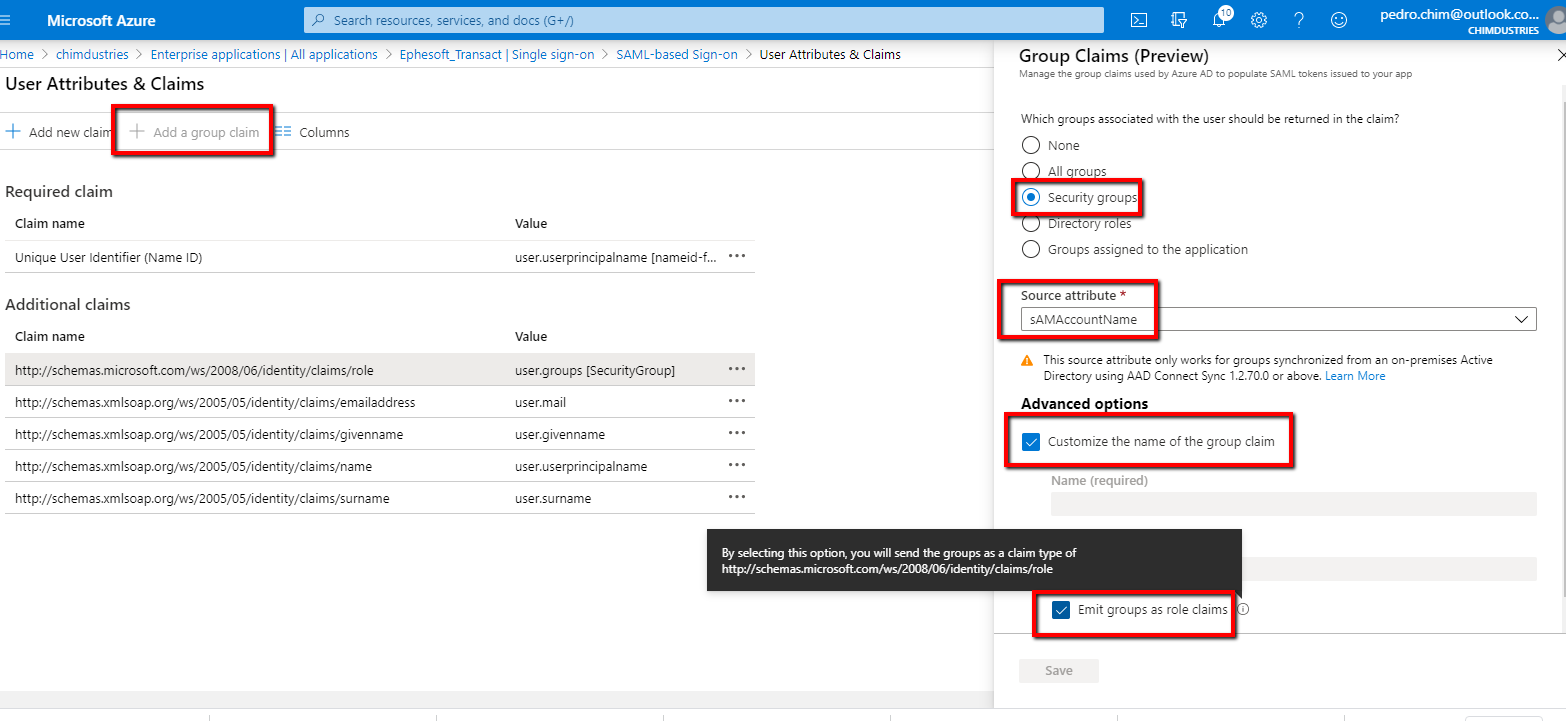Select the Security groups radio option
Screen dimensions: 1566x721
(1031, 197)
